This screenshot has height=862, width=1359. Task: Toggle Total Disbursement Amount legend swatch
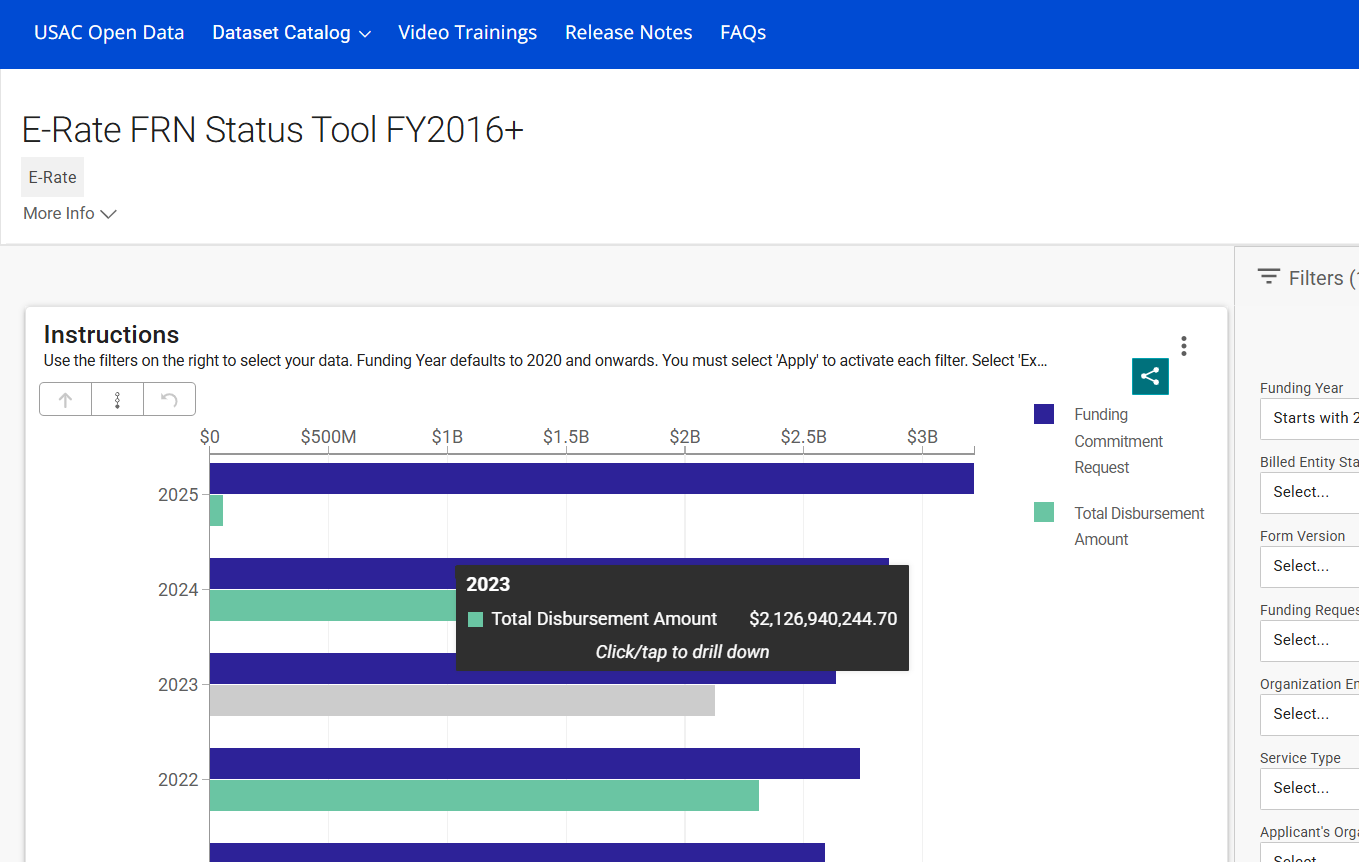pos(1044,512)
